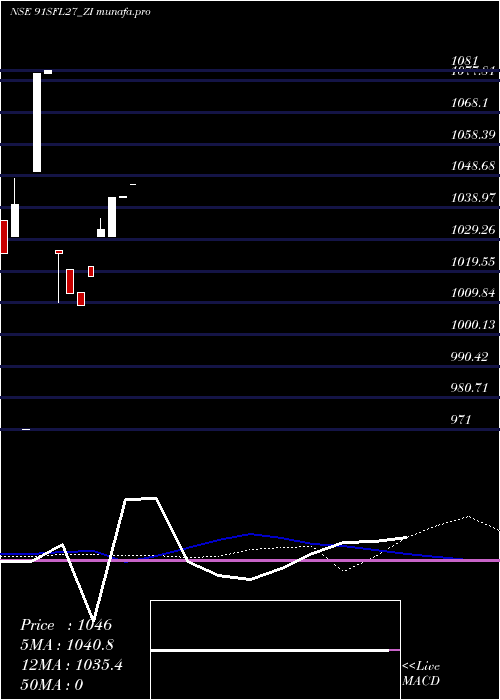Click the 50MA : 0 readout

(x=52, y=685)
